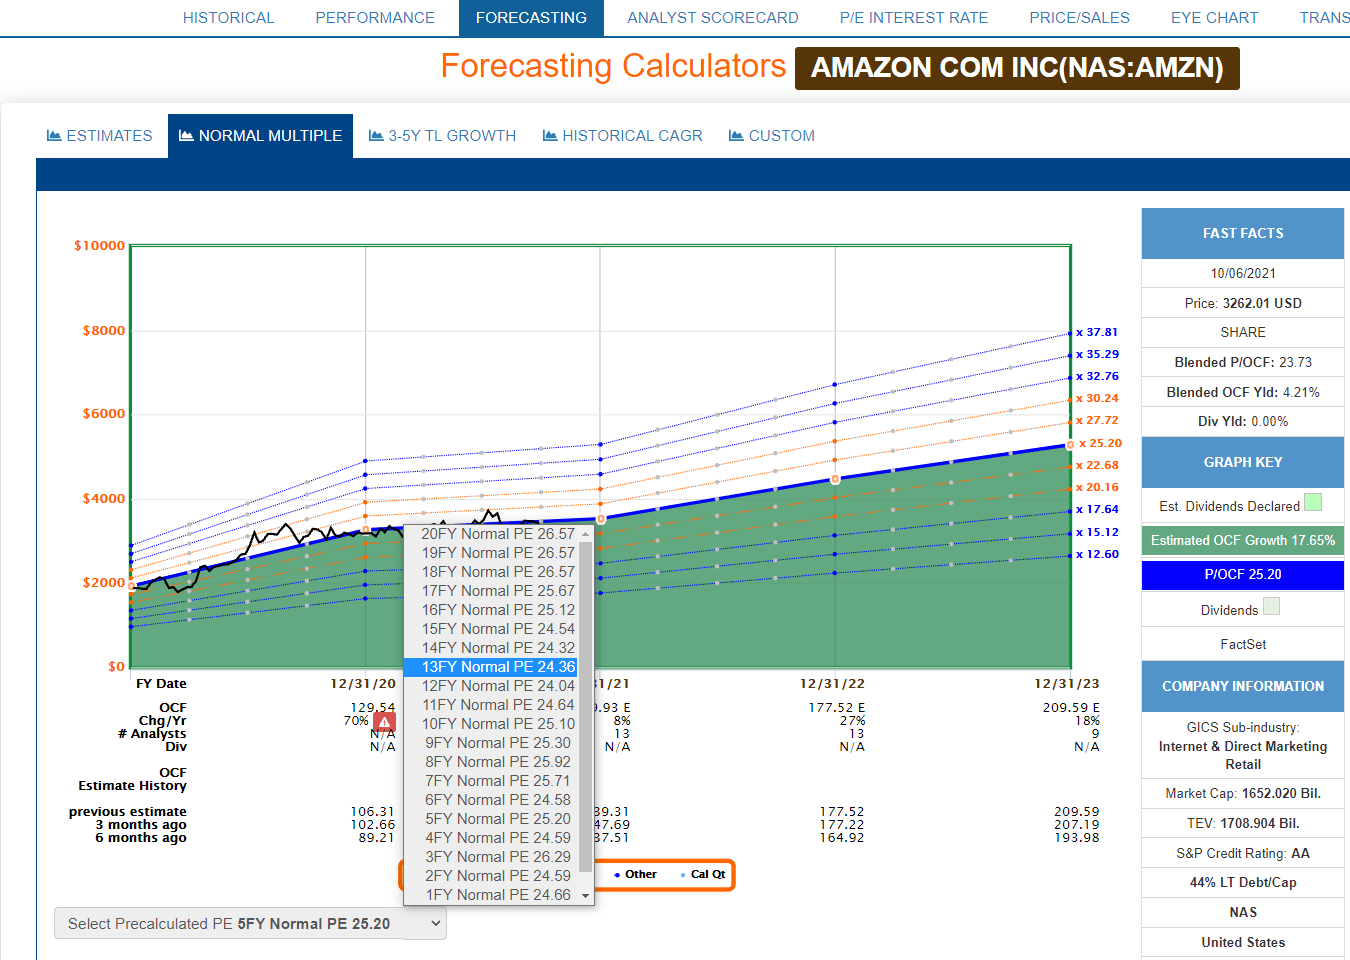Click the Blended P/OCF 23.73 row

(x=1243, y=362)
